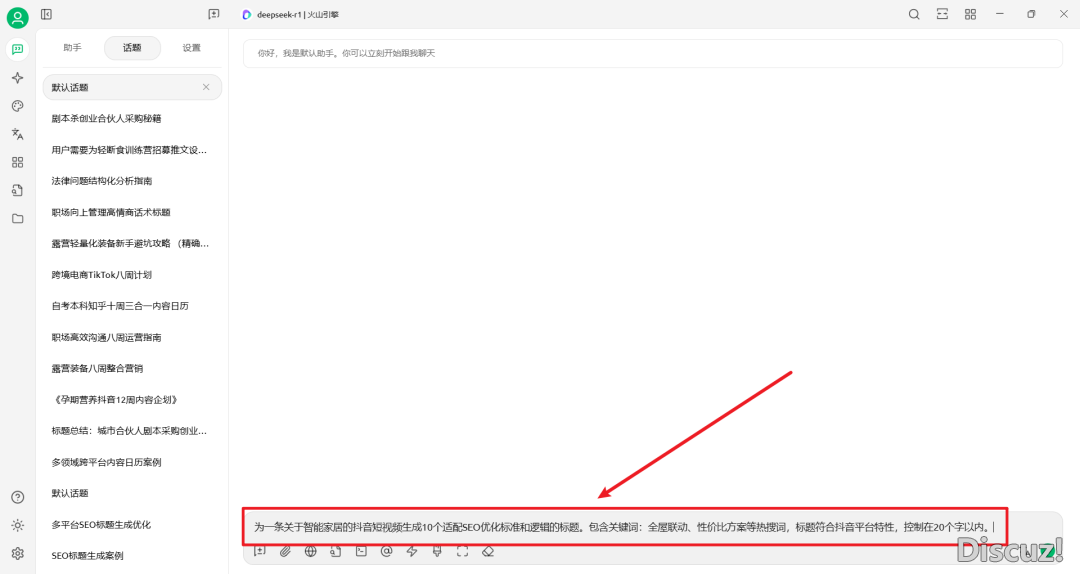This screenshot has width=1080, height=574.
Task: Toggle the sidebar collapse button at top
Action: click(x=47, y=14)
